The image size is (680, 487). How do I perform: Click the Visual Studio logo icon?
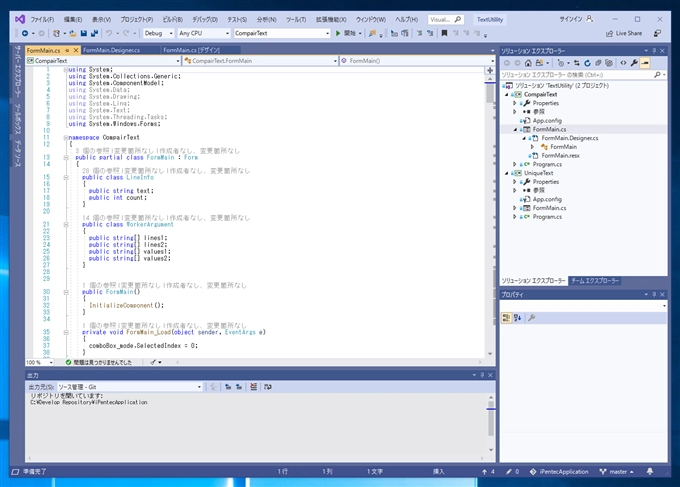[20, 19]
